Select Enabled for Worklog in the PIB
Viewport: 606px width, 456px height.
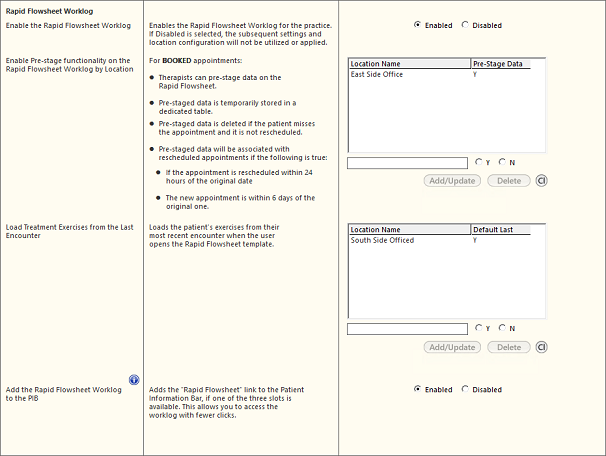pyautogui.click(x=417, y=389)
